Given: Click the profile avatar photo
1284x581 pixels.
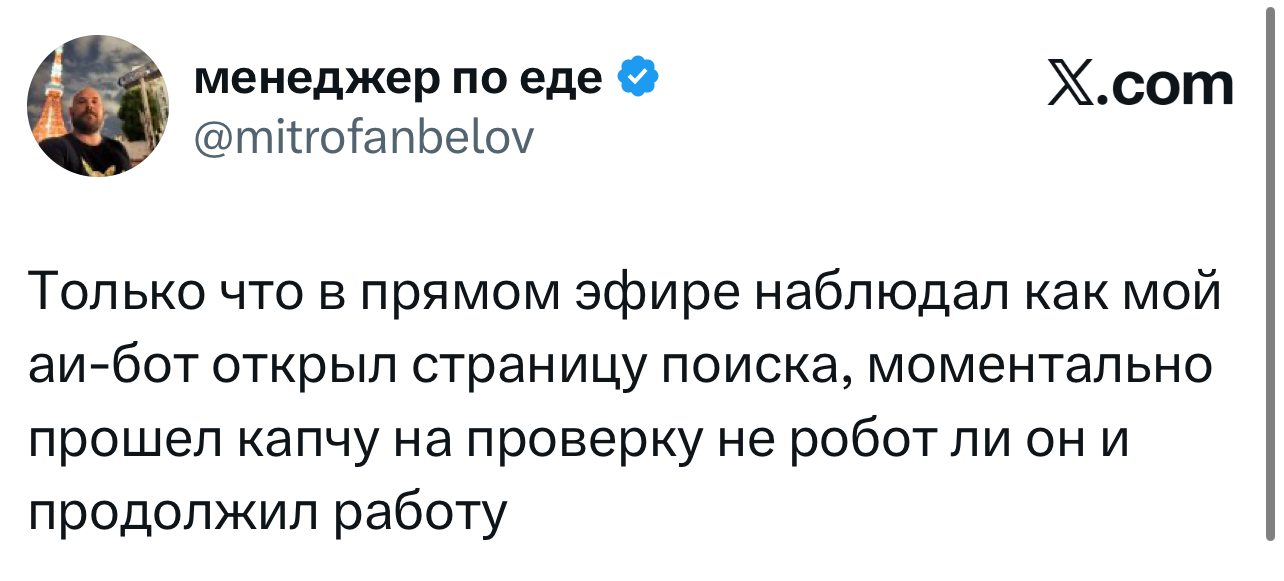Looking at the screenshot, I should point(98,106).
